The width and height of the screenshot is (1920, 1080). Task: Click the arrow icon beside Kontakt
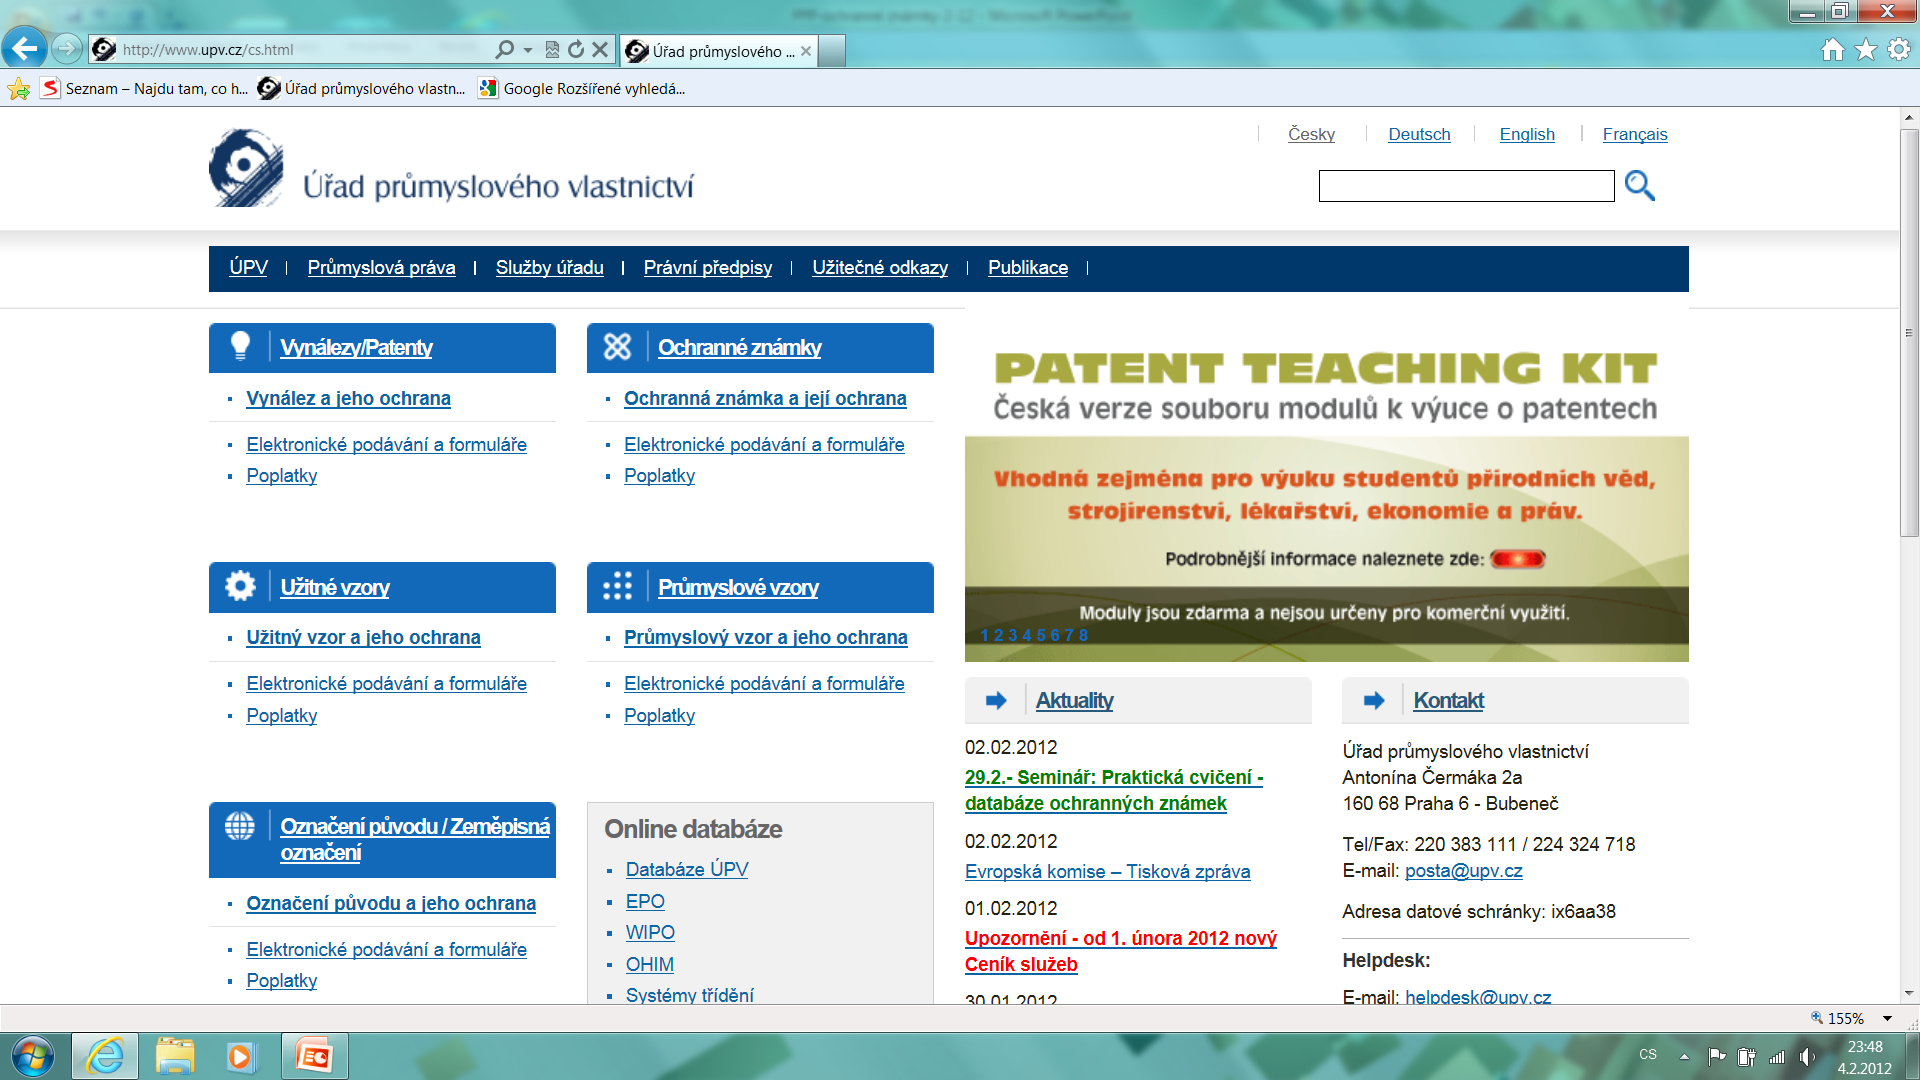tap(1374, 701)
